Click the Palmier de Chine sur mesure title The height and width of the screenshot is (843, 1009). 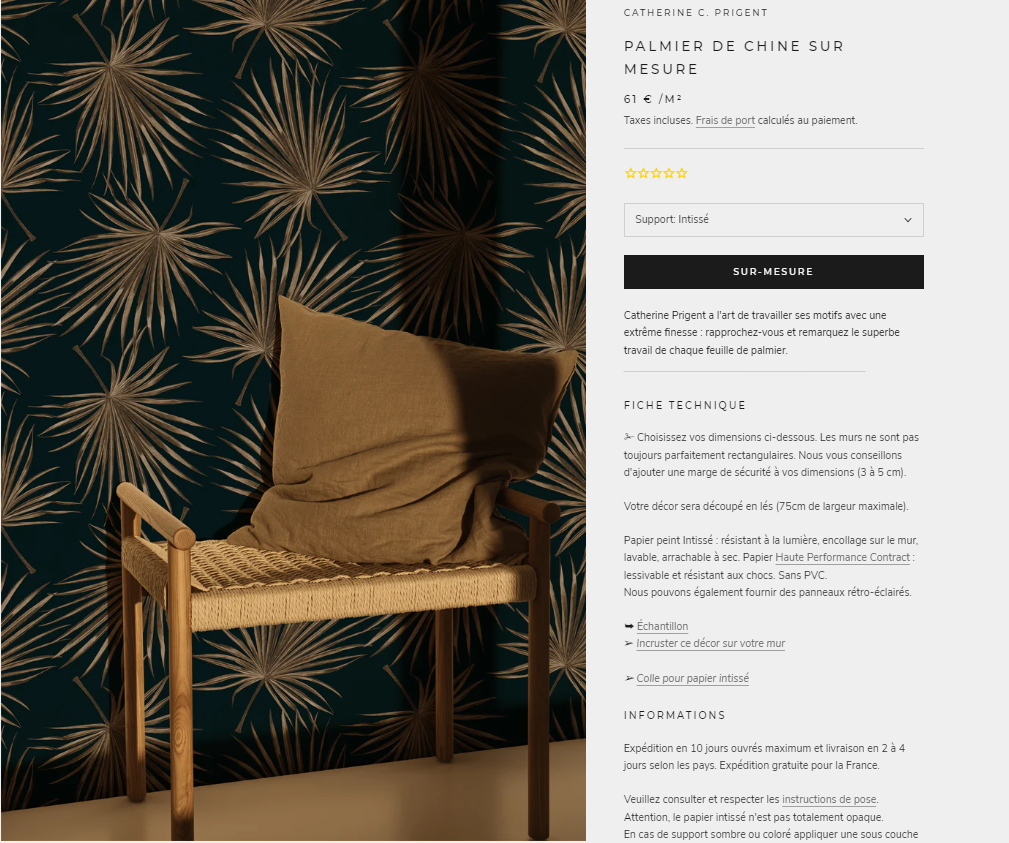click(734, 57)
